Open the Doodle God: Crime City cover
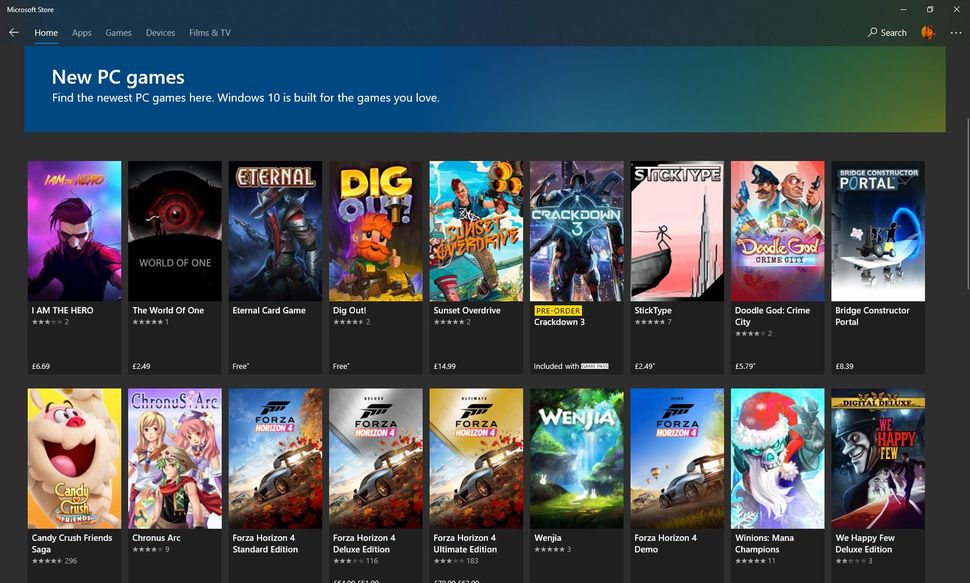The height and width of the screenshot is (583, 970). click(x=778, y=231)
